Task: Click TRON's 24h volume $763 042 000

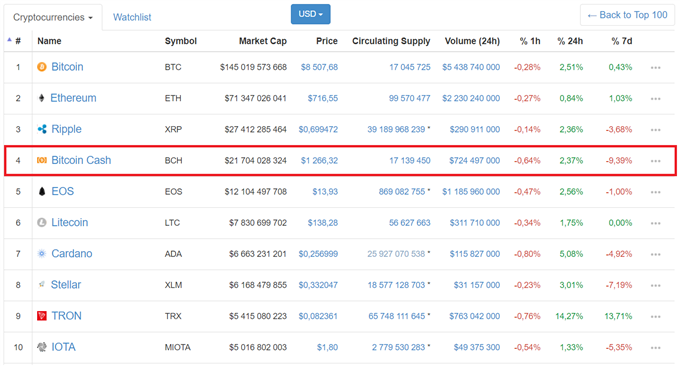Action: (474, 316)
